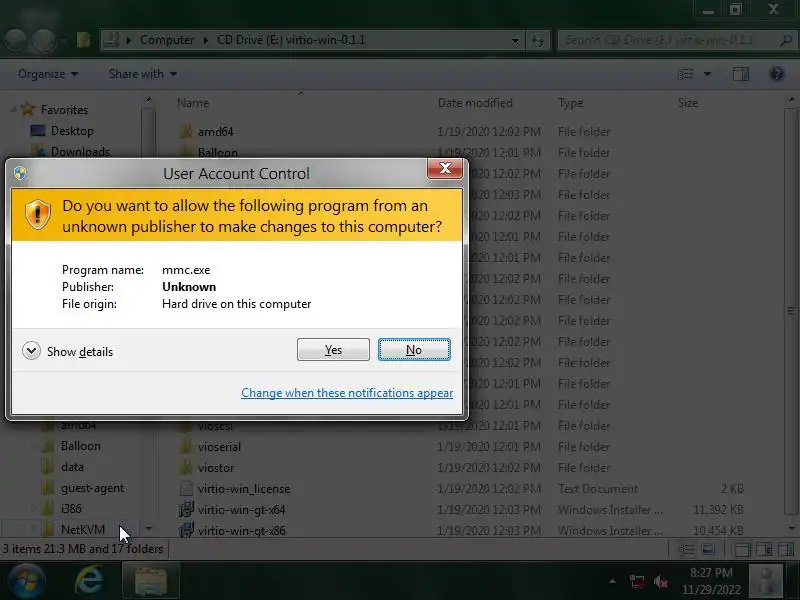Click the Explorer back navigation button
800x600 pixels.
click(15, 40)
